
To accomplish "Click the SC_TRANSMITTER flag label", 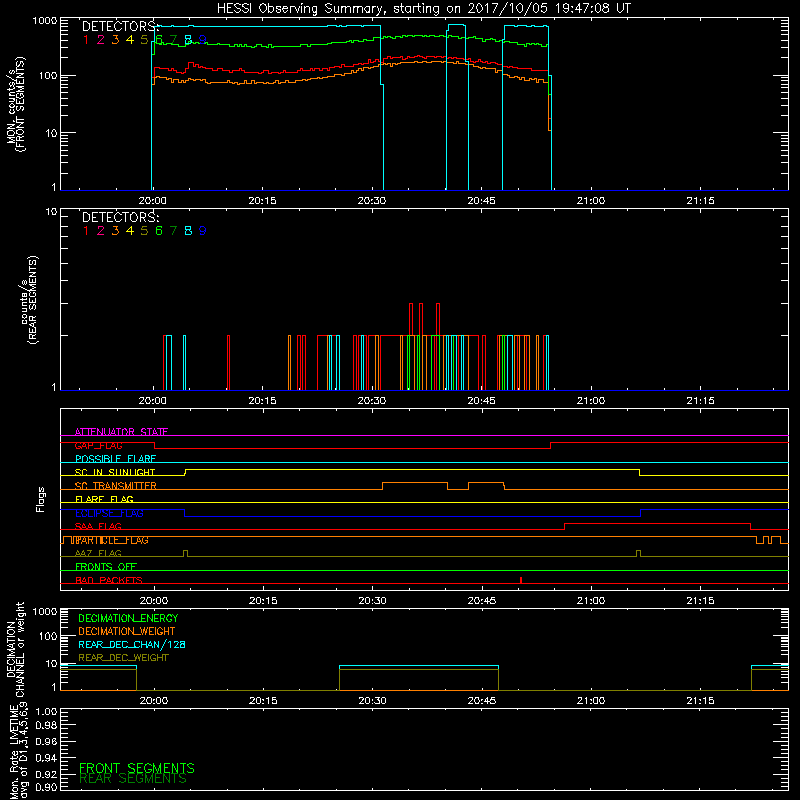I will (116, 486).
